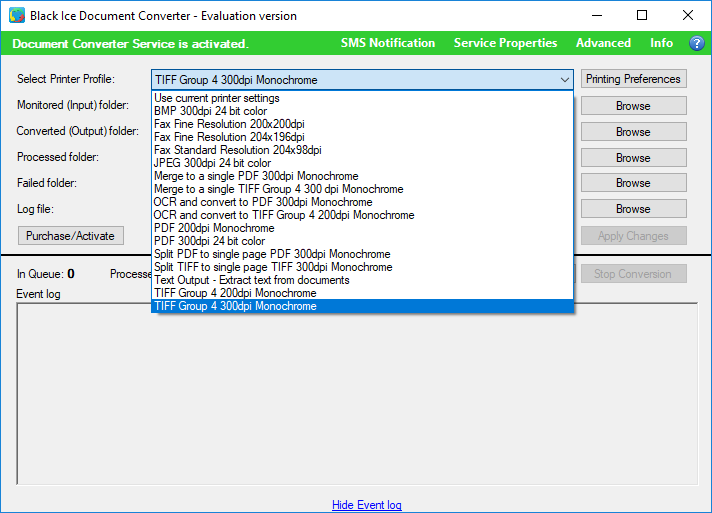Viewport: 712px width, 513px height.
Task: Click the Info menu item
Action: click(x=661, y=43)
